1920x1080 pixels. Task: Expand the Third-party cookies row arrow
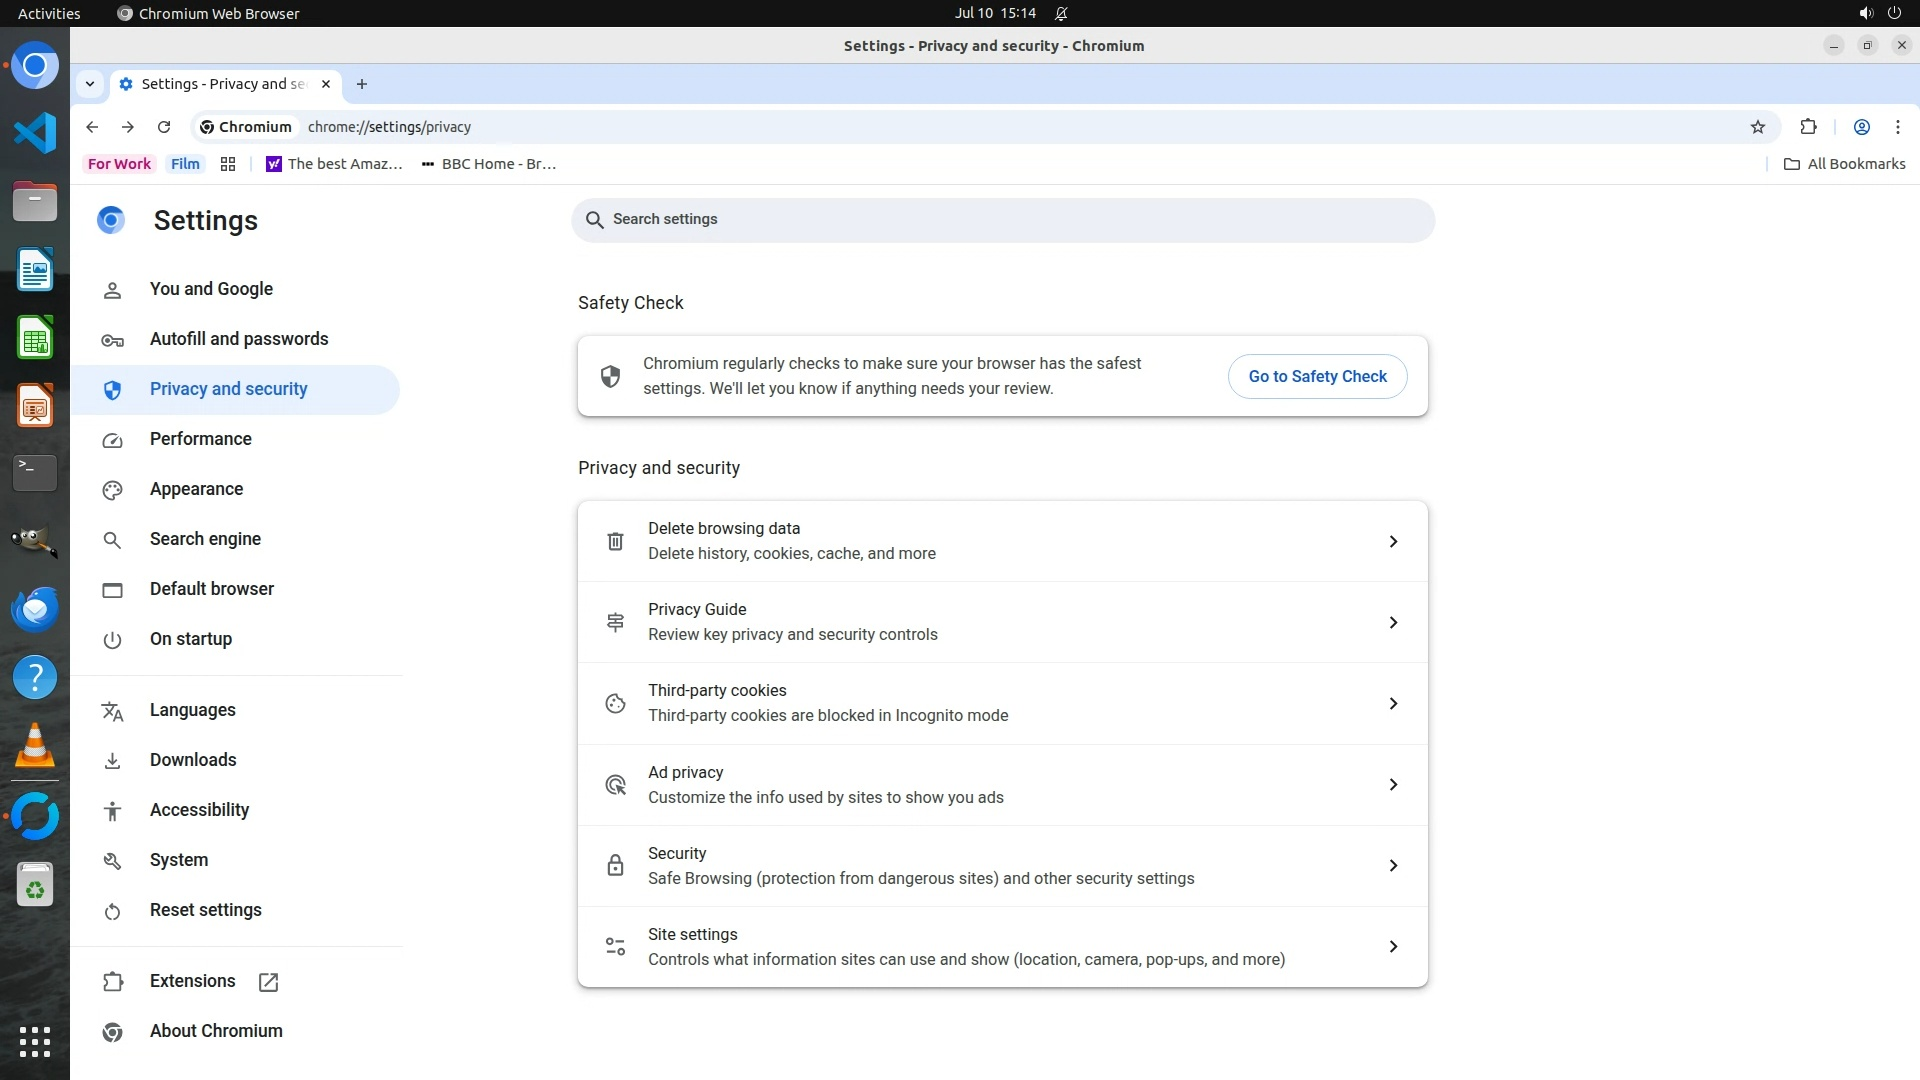(x=1393, y=703)
